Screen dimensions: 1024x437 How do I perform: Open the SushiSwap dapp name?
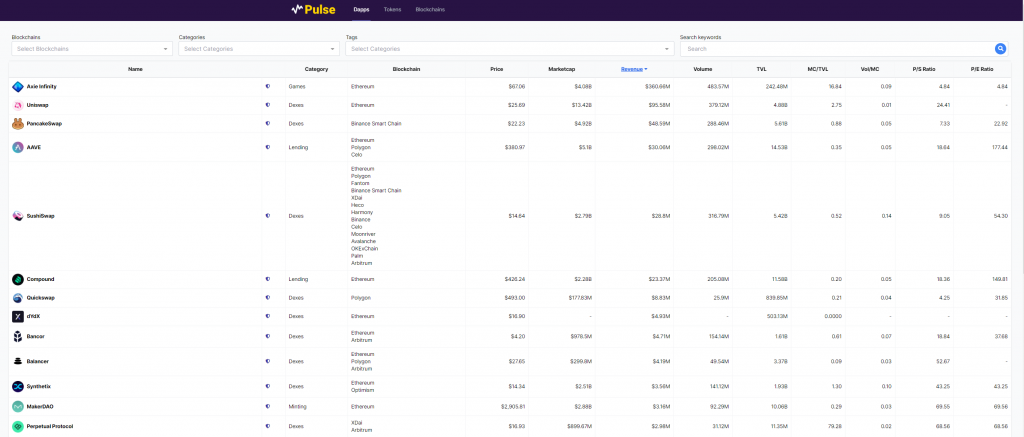[x=40, y=216]
